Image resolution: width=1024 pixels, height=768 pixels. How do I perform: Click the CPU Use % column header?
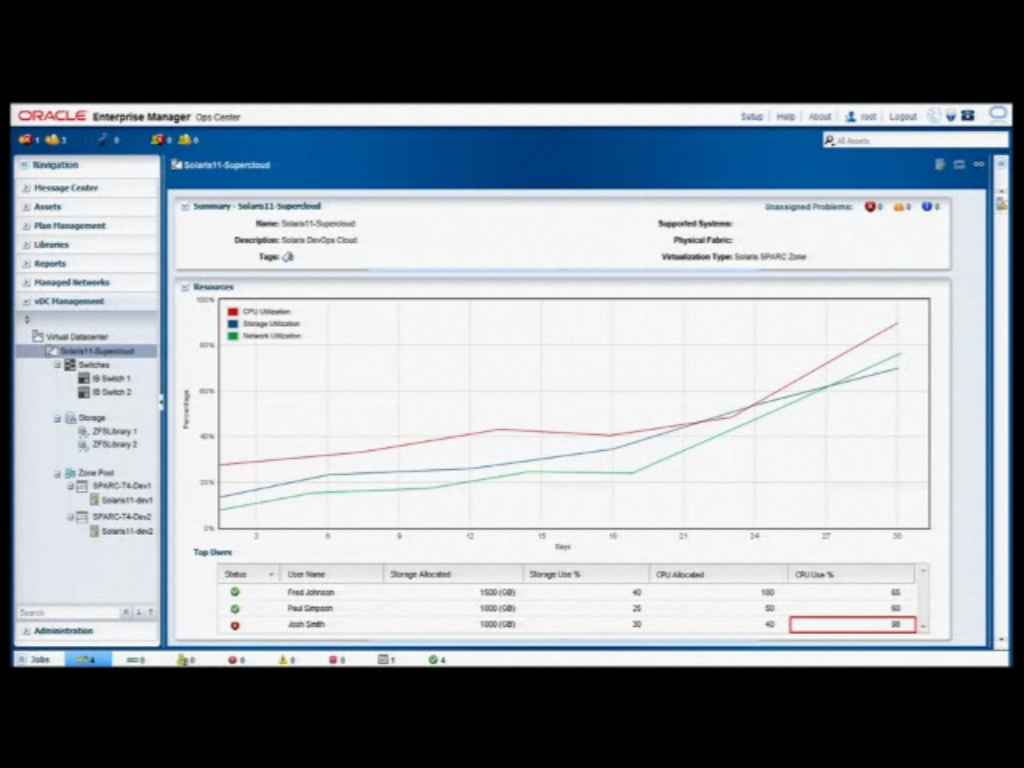click(852, 574)
